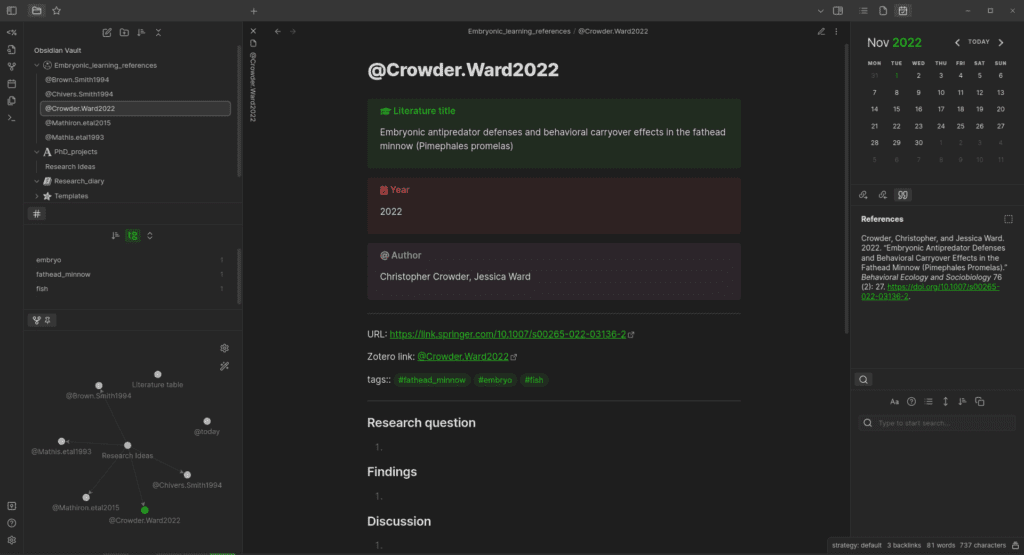The height and width of the screenshot is (555, 1024).
Task: Open the graph settings gear icon
Action: point(225,348)
